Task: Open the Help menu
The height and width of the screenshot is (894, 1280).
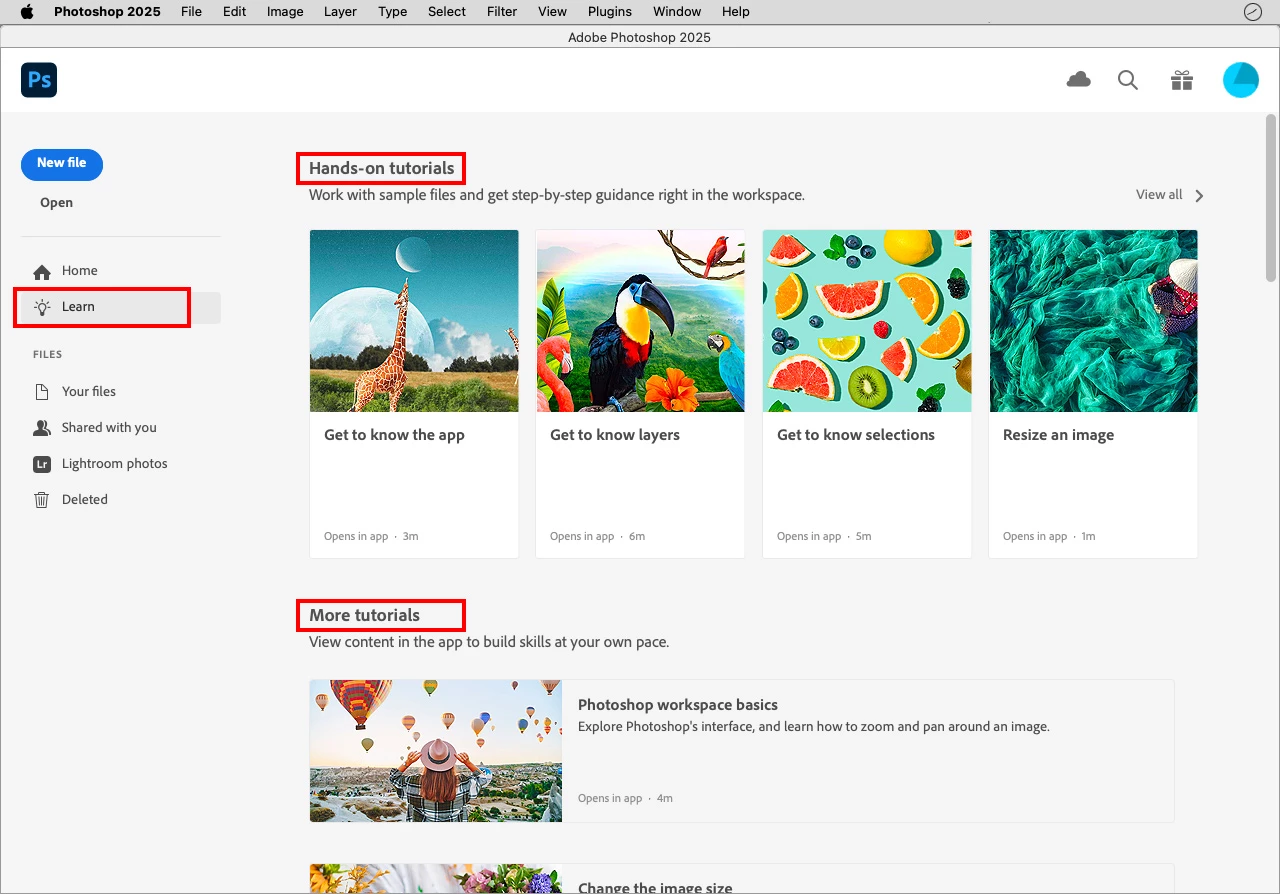Action: coord(736,12)
